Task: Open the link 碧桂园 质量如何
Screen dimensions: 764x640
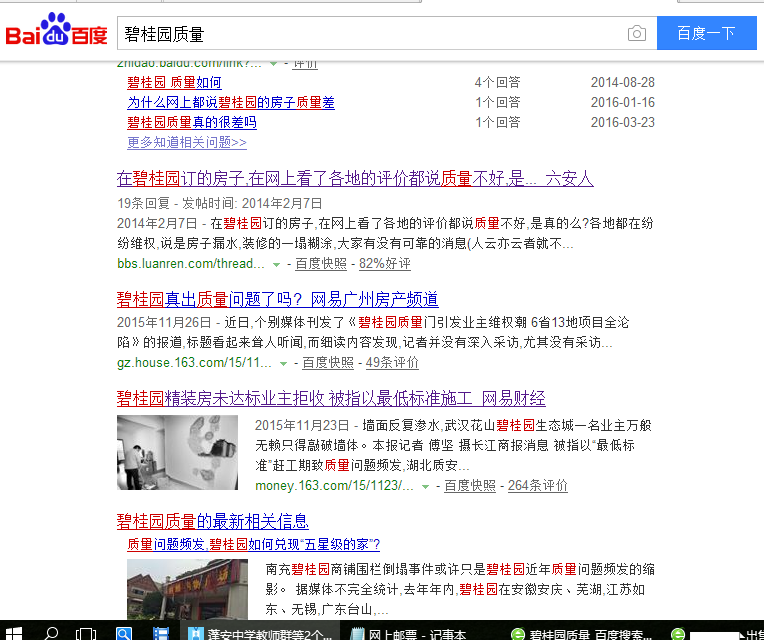Action: [174, 82]
